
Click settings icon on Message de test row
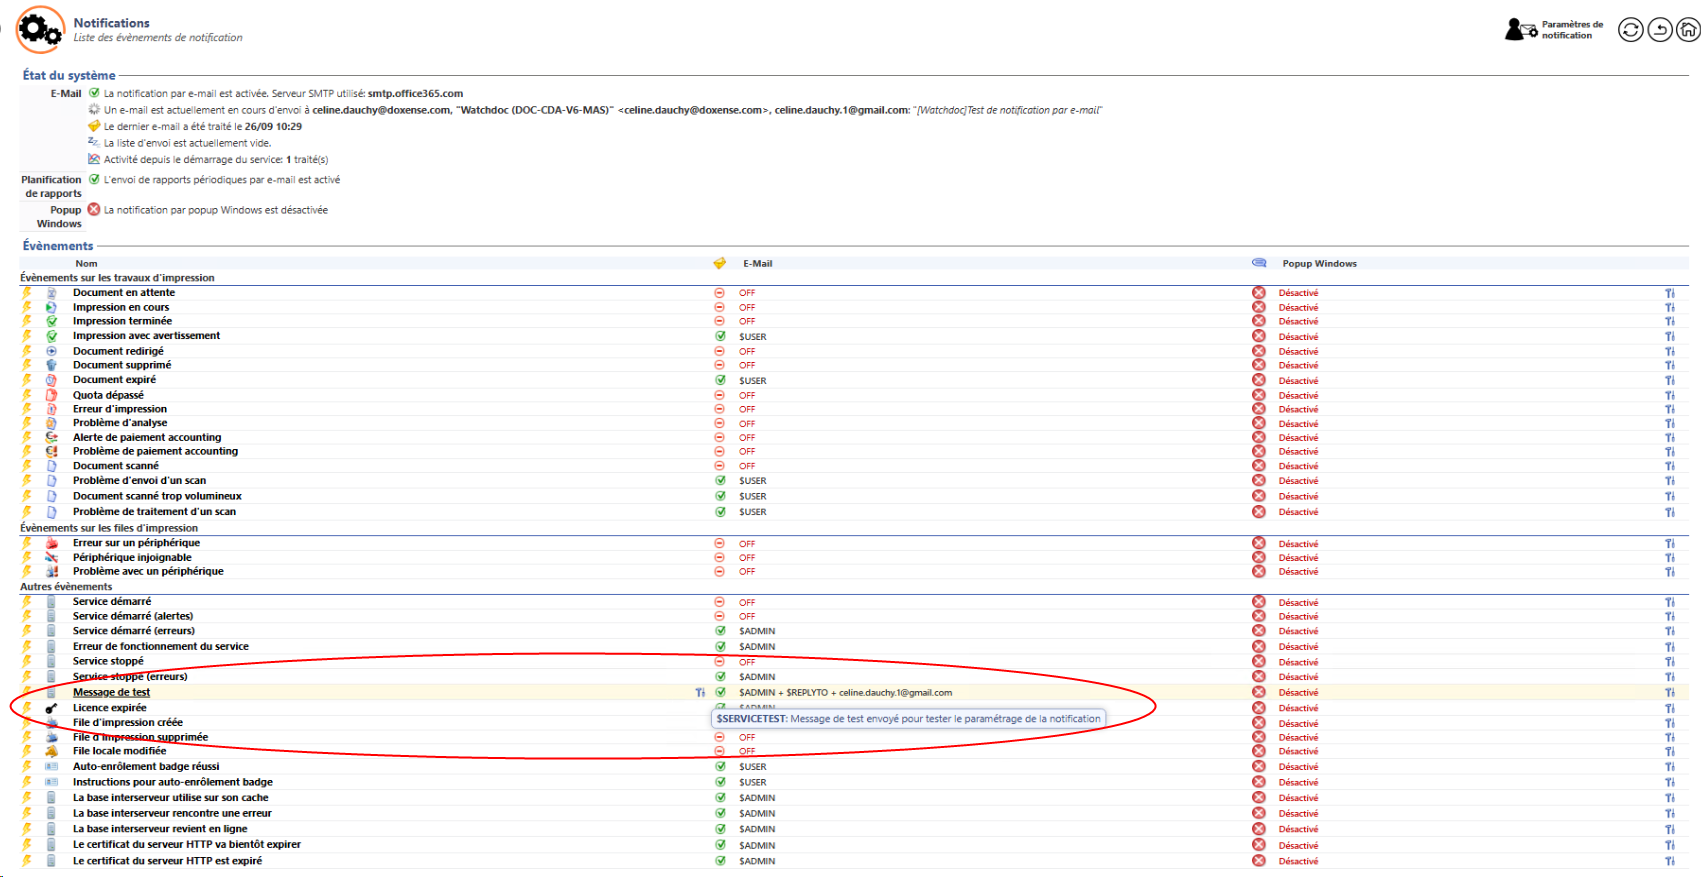tap(700, 692)
